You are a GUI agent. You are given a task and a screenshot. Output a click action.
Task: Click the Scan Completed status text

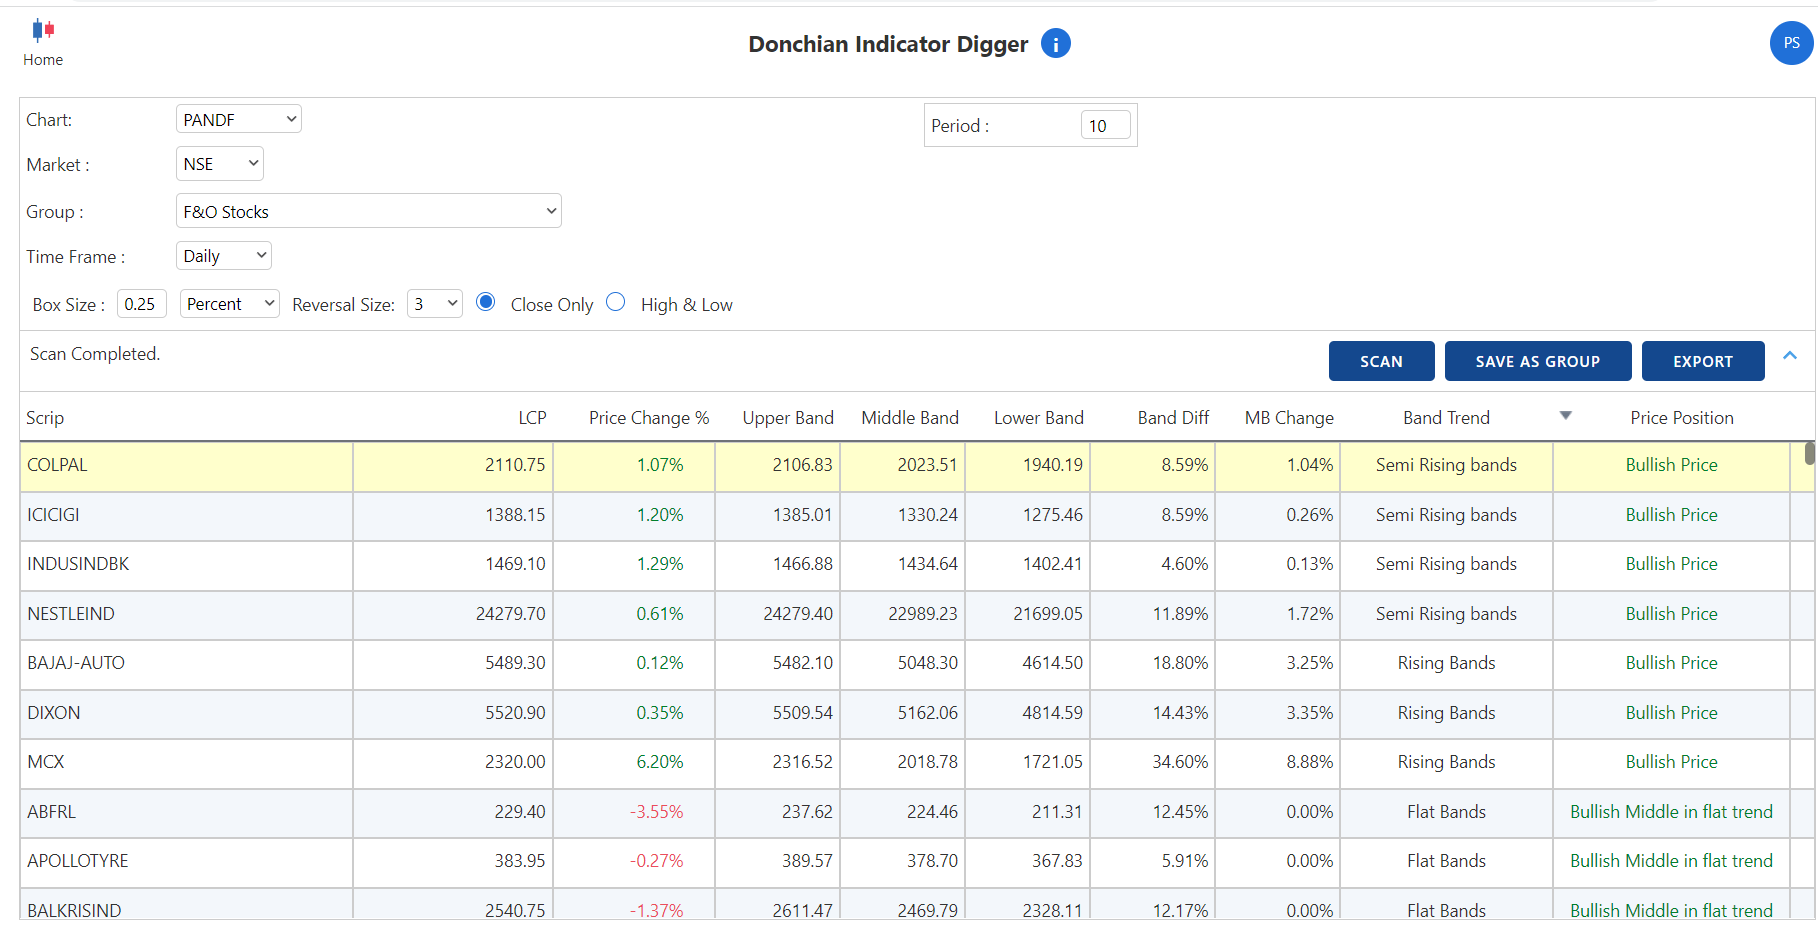pos(95,354)
